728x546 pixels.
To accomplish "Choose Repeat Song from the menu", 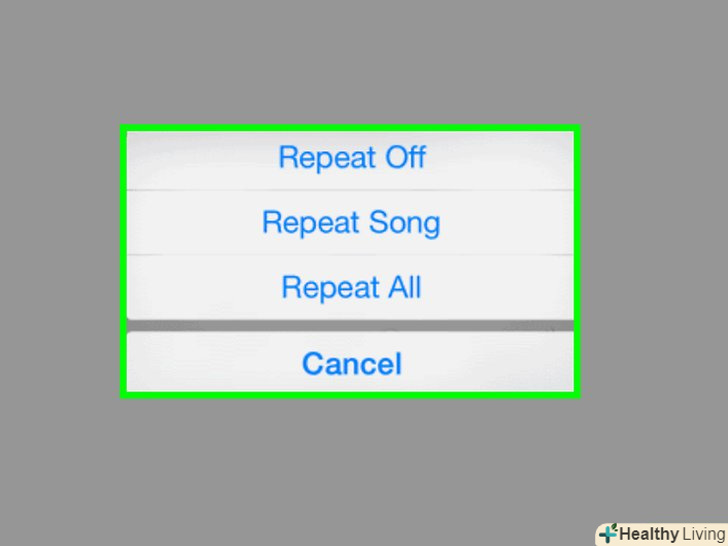I will click(351, 222).
